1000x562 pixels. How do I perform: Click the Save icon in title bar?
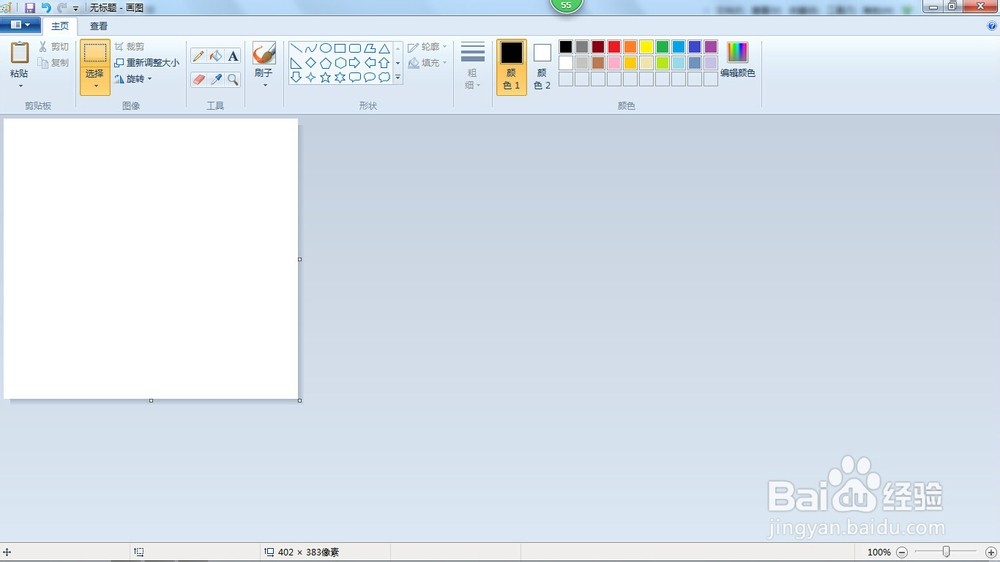[x=29, y=8]
